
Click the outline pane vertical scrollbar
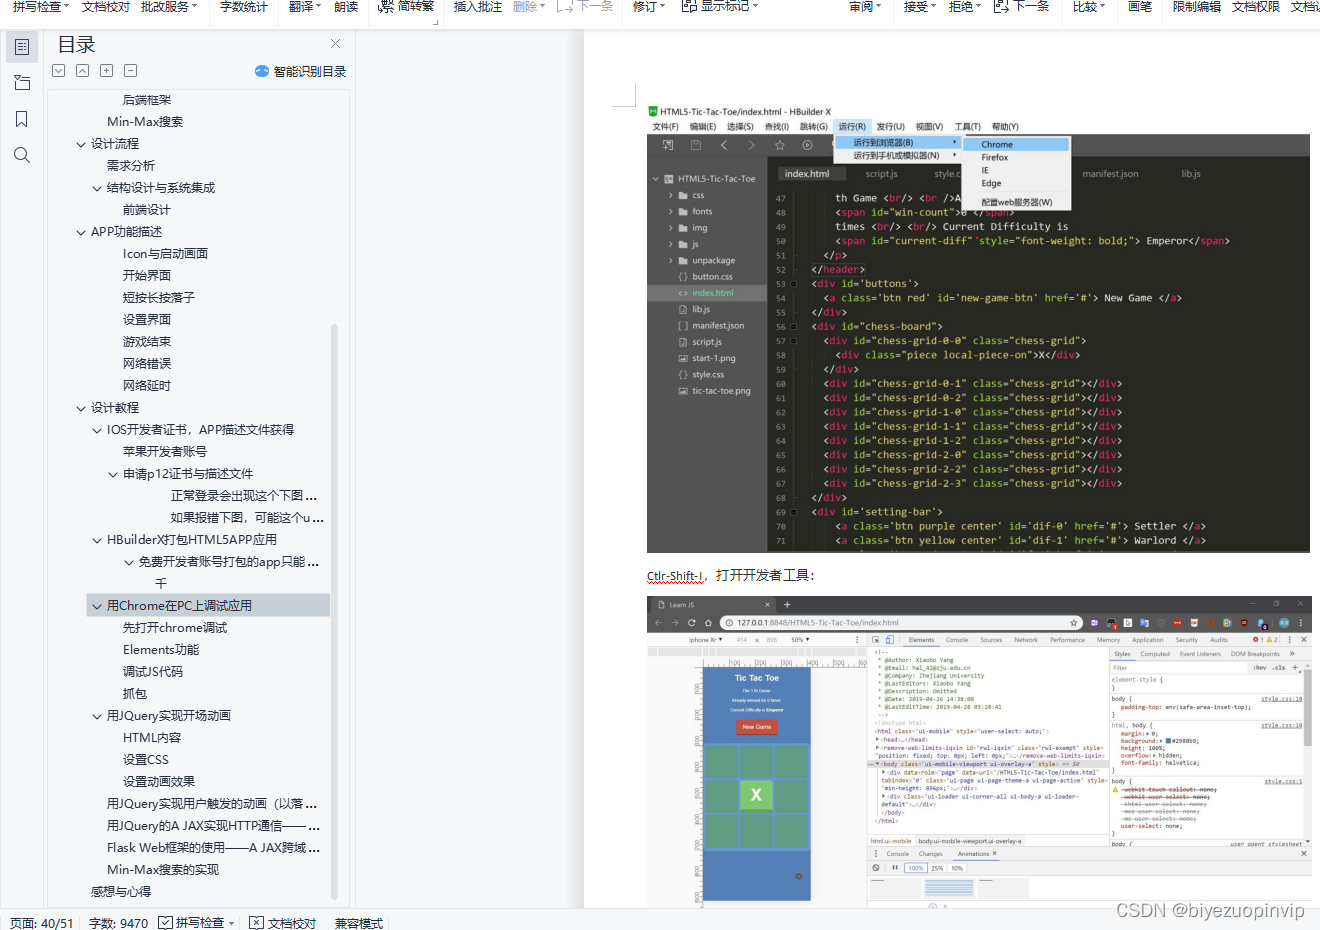pos(334,610)
